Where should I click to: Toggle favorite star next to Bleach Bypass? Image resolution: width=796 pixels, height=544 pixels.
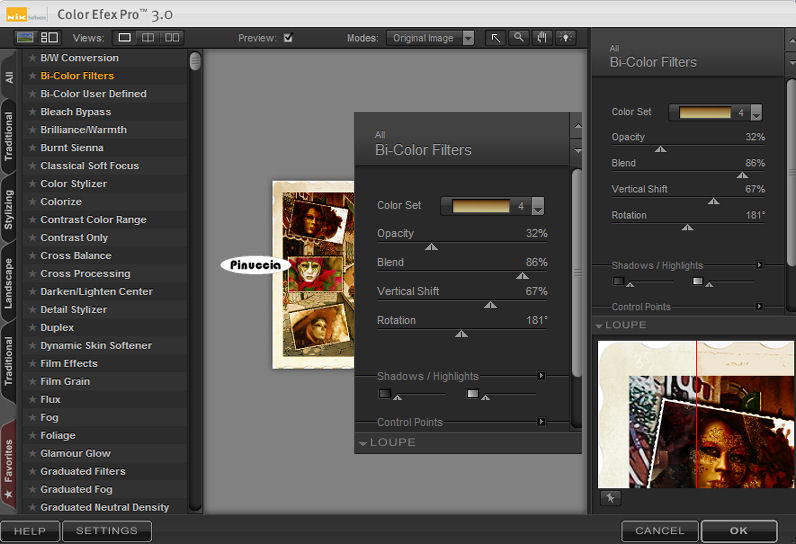pos(32,112)
